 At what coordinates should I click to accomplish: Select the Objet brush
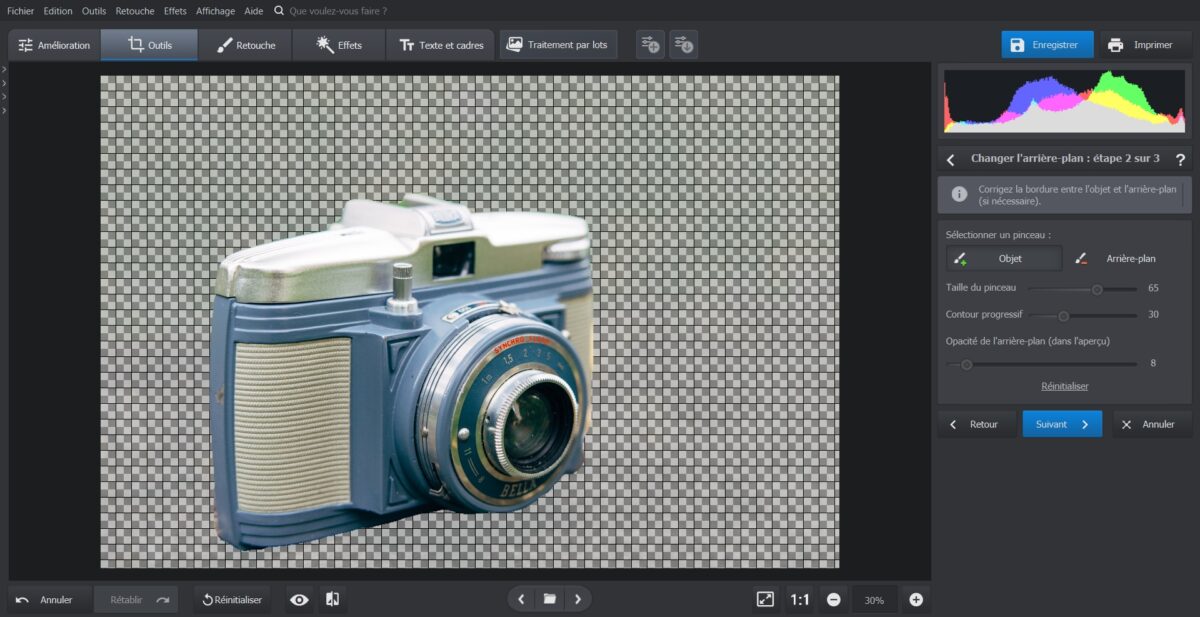pyautogui.click(x=1004, y=259)
